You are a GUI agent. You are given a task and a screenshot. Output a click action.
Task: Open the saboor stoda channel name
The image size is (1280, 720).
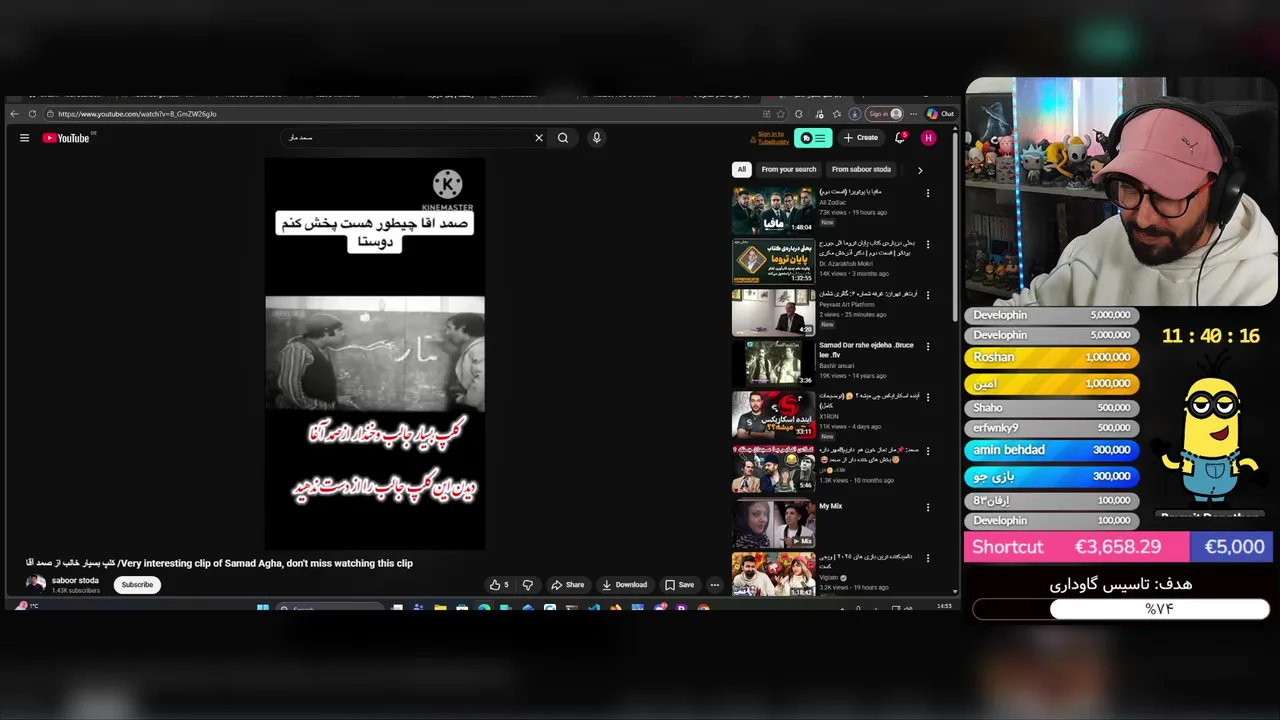[x=75, y=581]
